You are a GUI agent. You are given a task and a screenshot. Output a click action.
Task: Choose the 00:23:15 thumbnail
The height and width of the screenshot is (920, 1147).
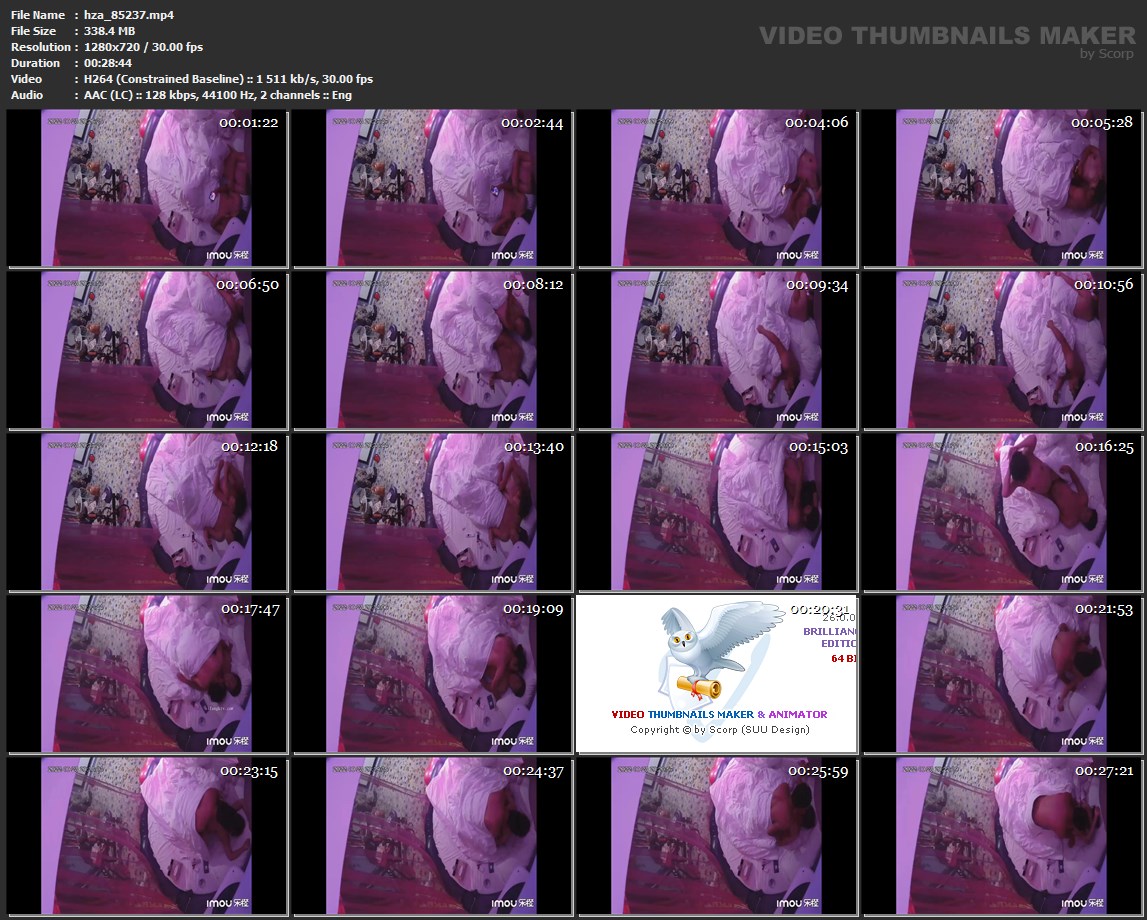(x=146, y=836)
